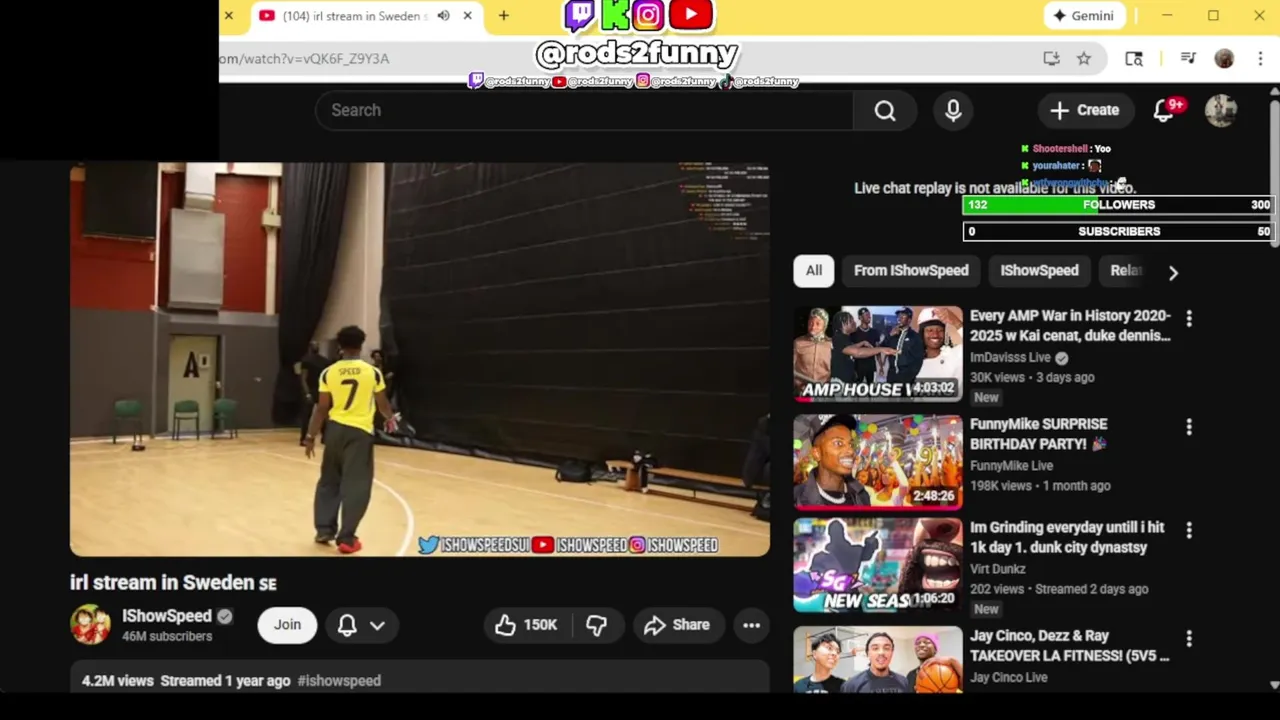This screenshot has height=720, width=1280.
Task: Open options for Jay Cinco video
Action: 1189,638
